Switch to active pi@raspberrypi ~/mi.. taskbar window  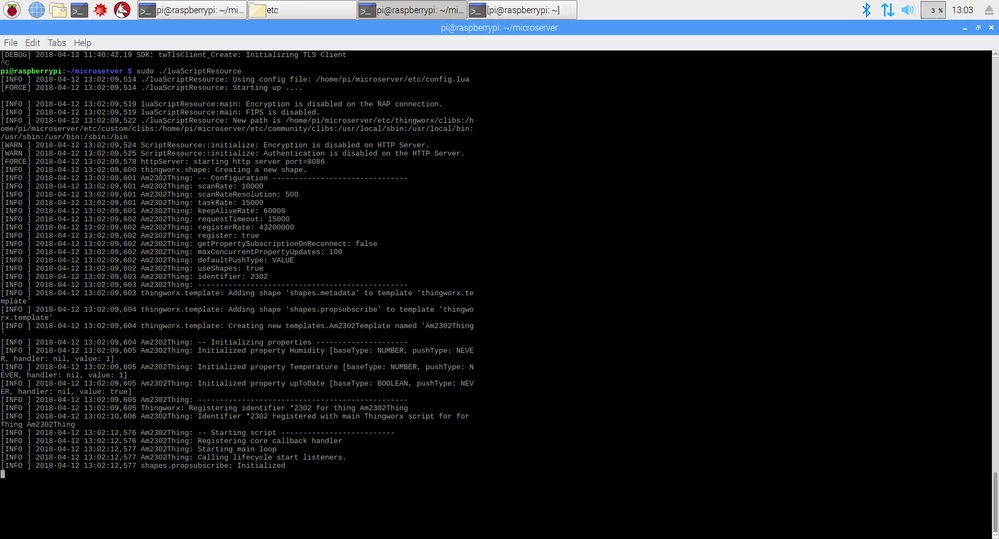coord(412,10)
